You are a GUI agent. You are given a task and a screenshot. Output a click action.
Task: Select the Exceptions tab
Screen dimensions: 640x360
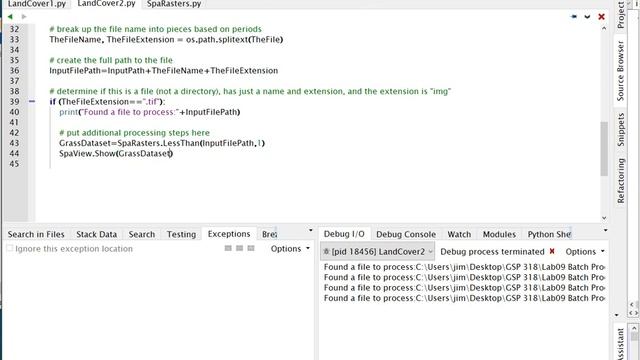point(229,234)
